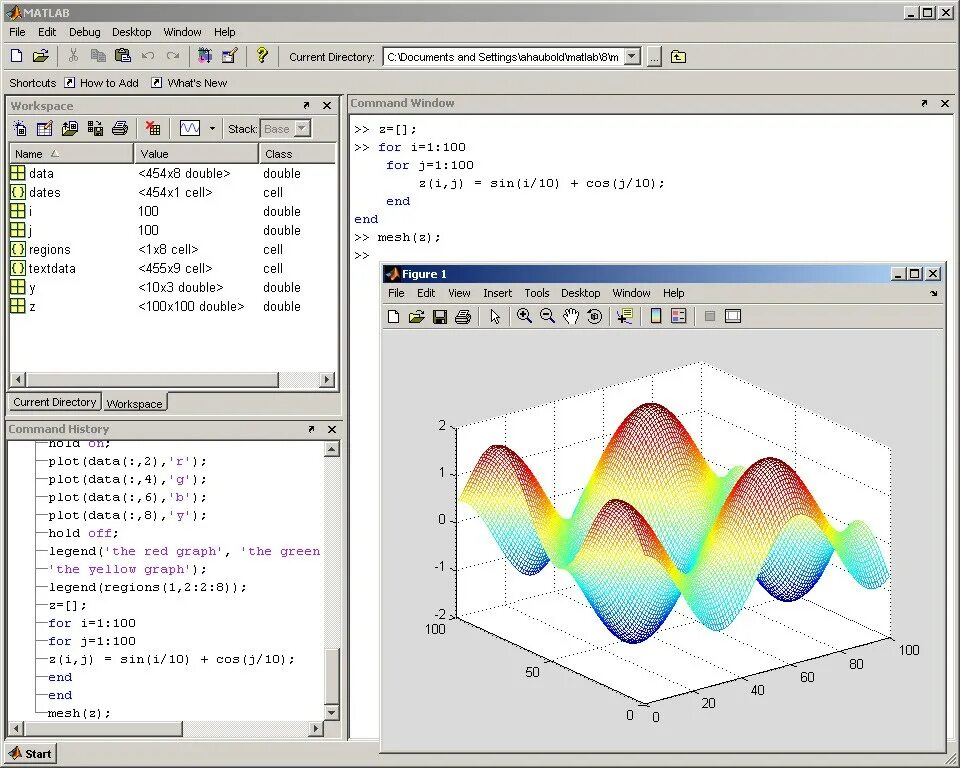Click the Print icon in the Workspace toolbar

click(120, 128)
